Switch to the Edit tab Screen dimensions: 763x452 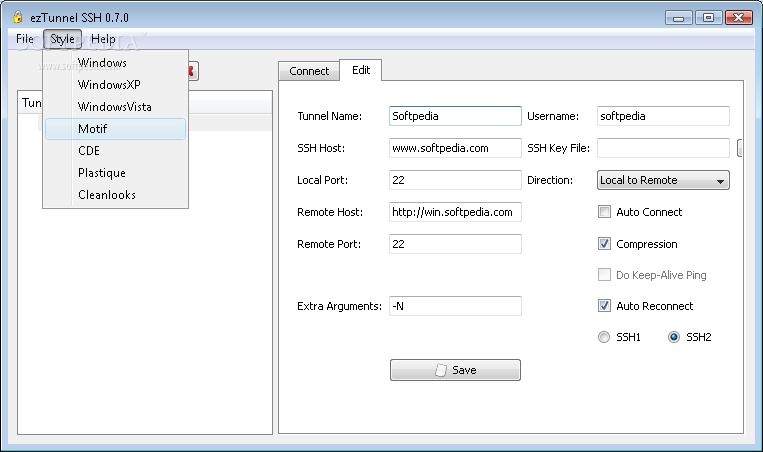[x=361, y=70]
